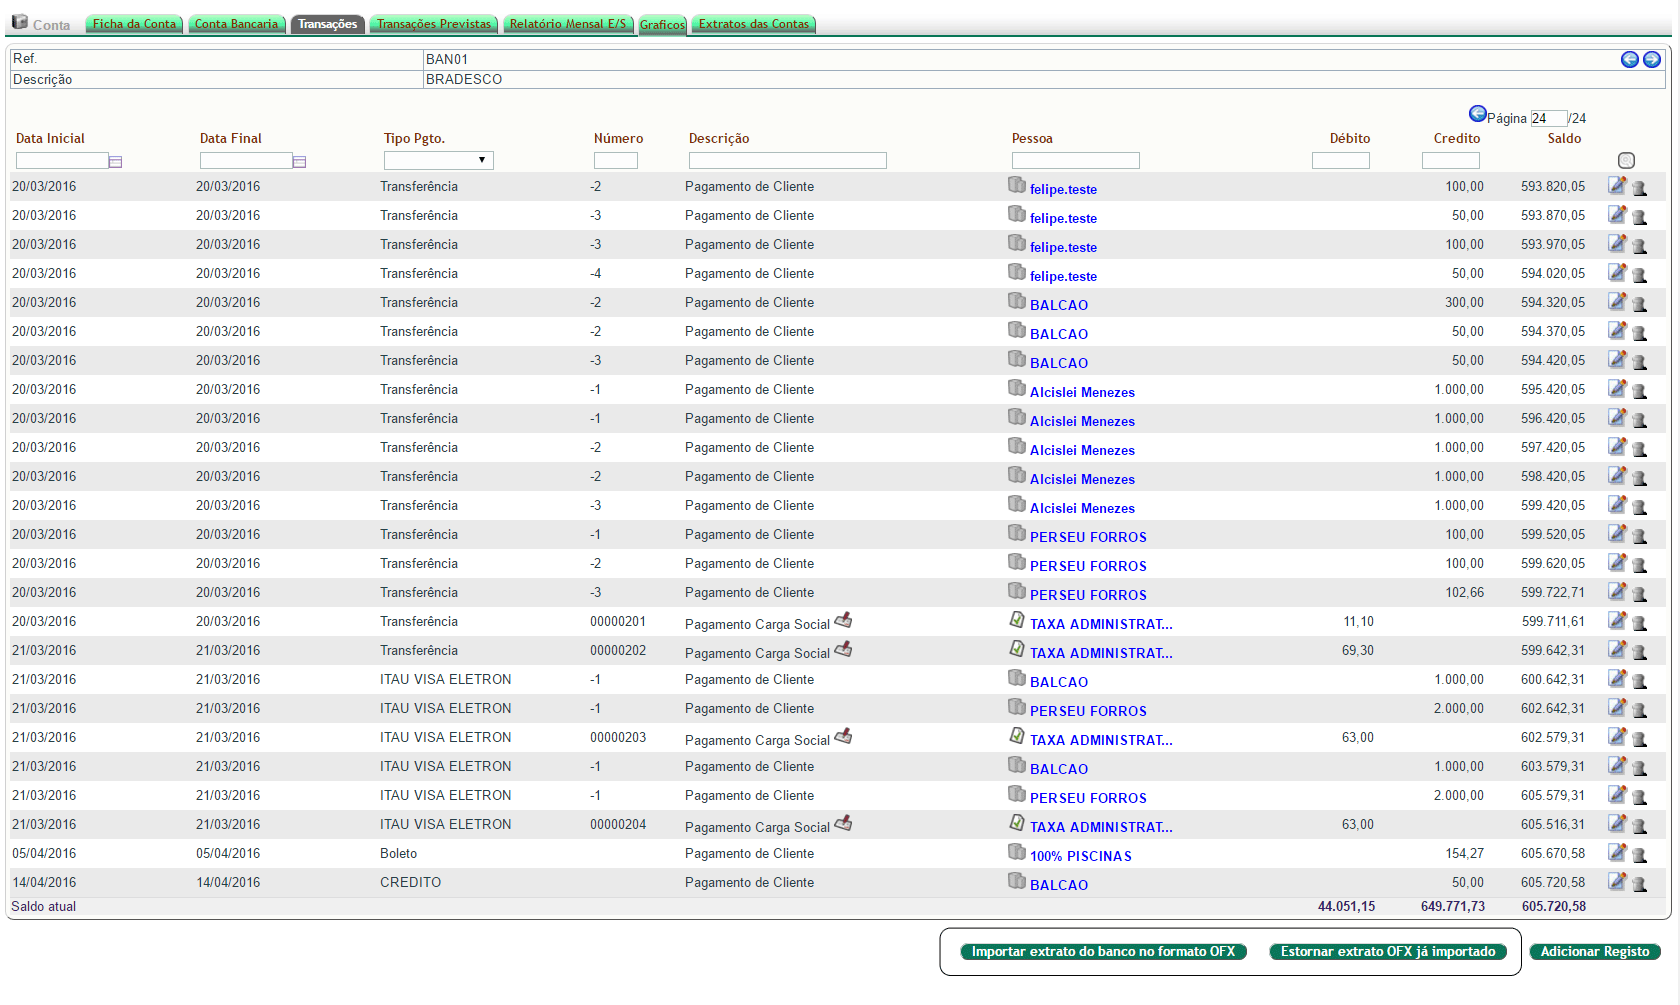
Task: Open the 100% PISCINAS person link
Action: [1080, 856]
